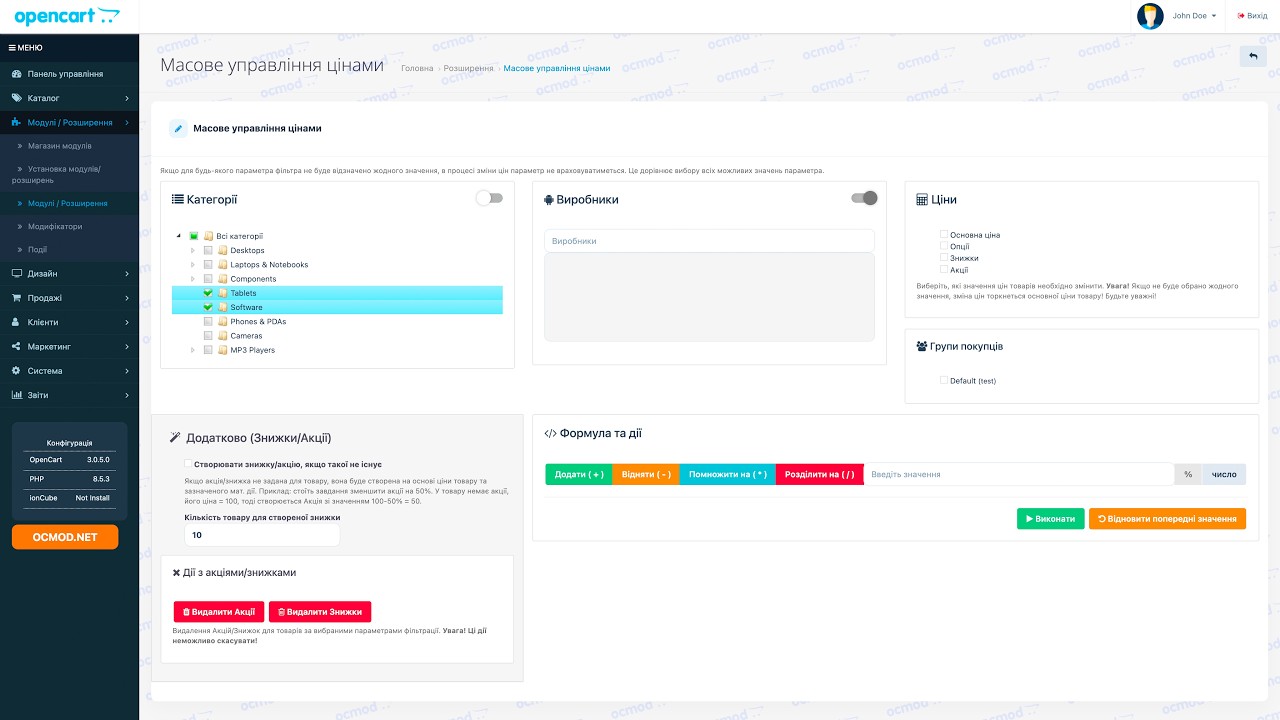
Task: Click the Cameras folder icon
Action: coord(223,336)
